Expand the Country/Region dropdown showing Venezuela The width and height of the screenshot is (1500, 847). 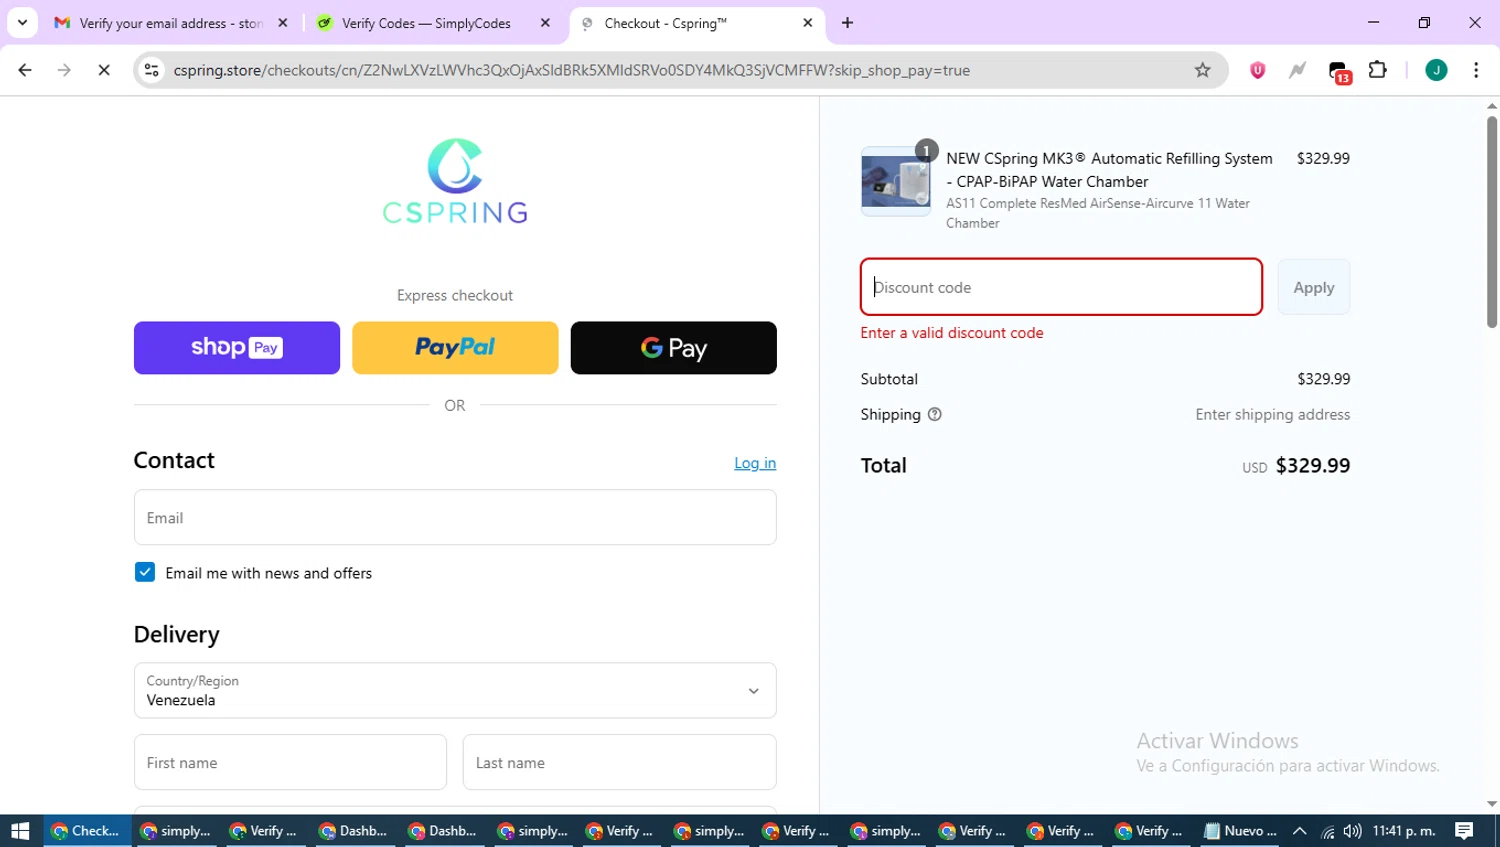point(455,690)
